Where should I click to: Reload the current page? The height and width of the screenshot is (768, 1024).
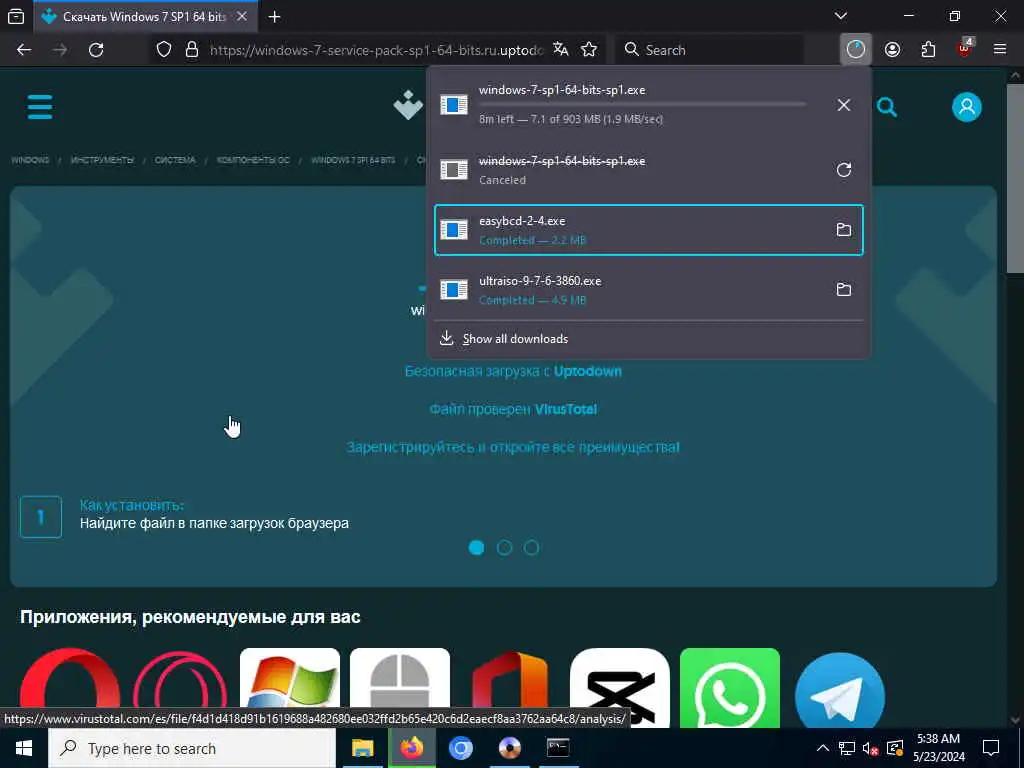point(96,50)
